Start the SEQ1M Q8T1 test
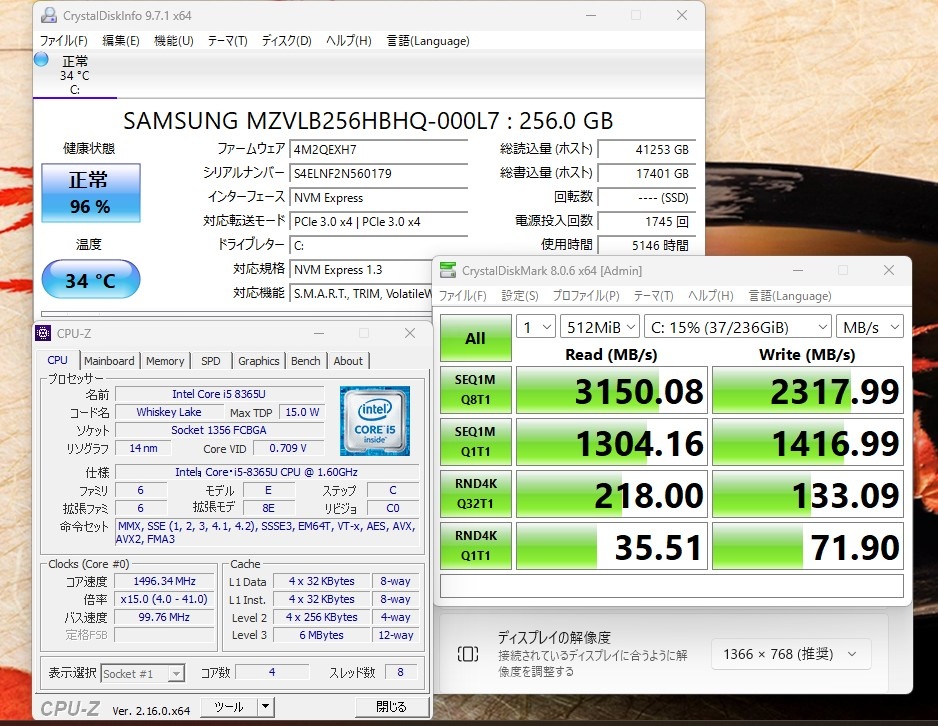 click(476, 390)
